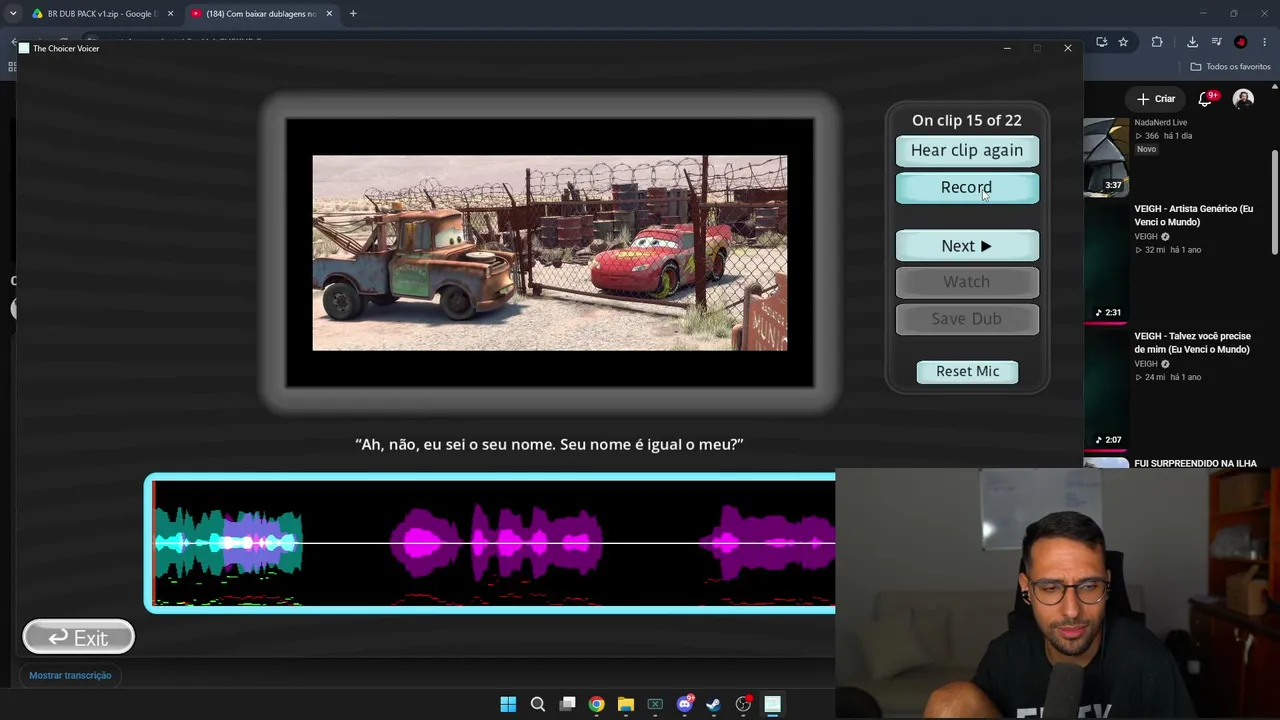Open FUI SURPREENDIDO NA ILHA video
Screen dimensions: 1280x720
coord(1195,463)
